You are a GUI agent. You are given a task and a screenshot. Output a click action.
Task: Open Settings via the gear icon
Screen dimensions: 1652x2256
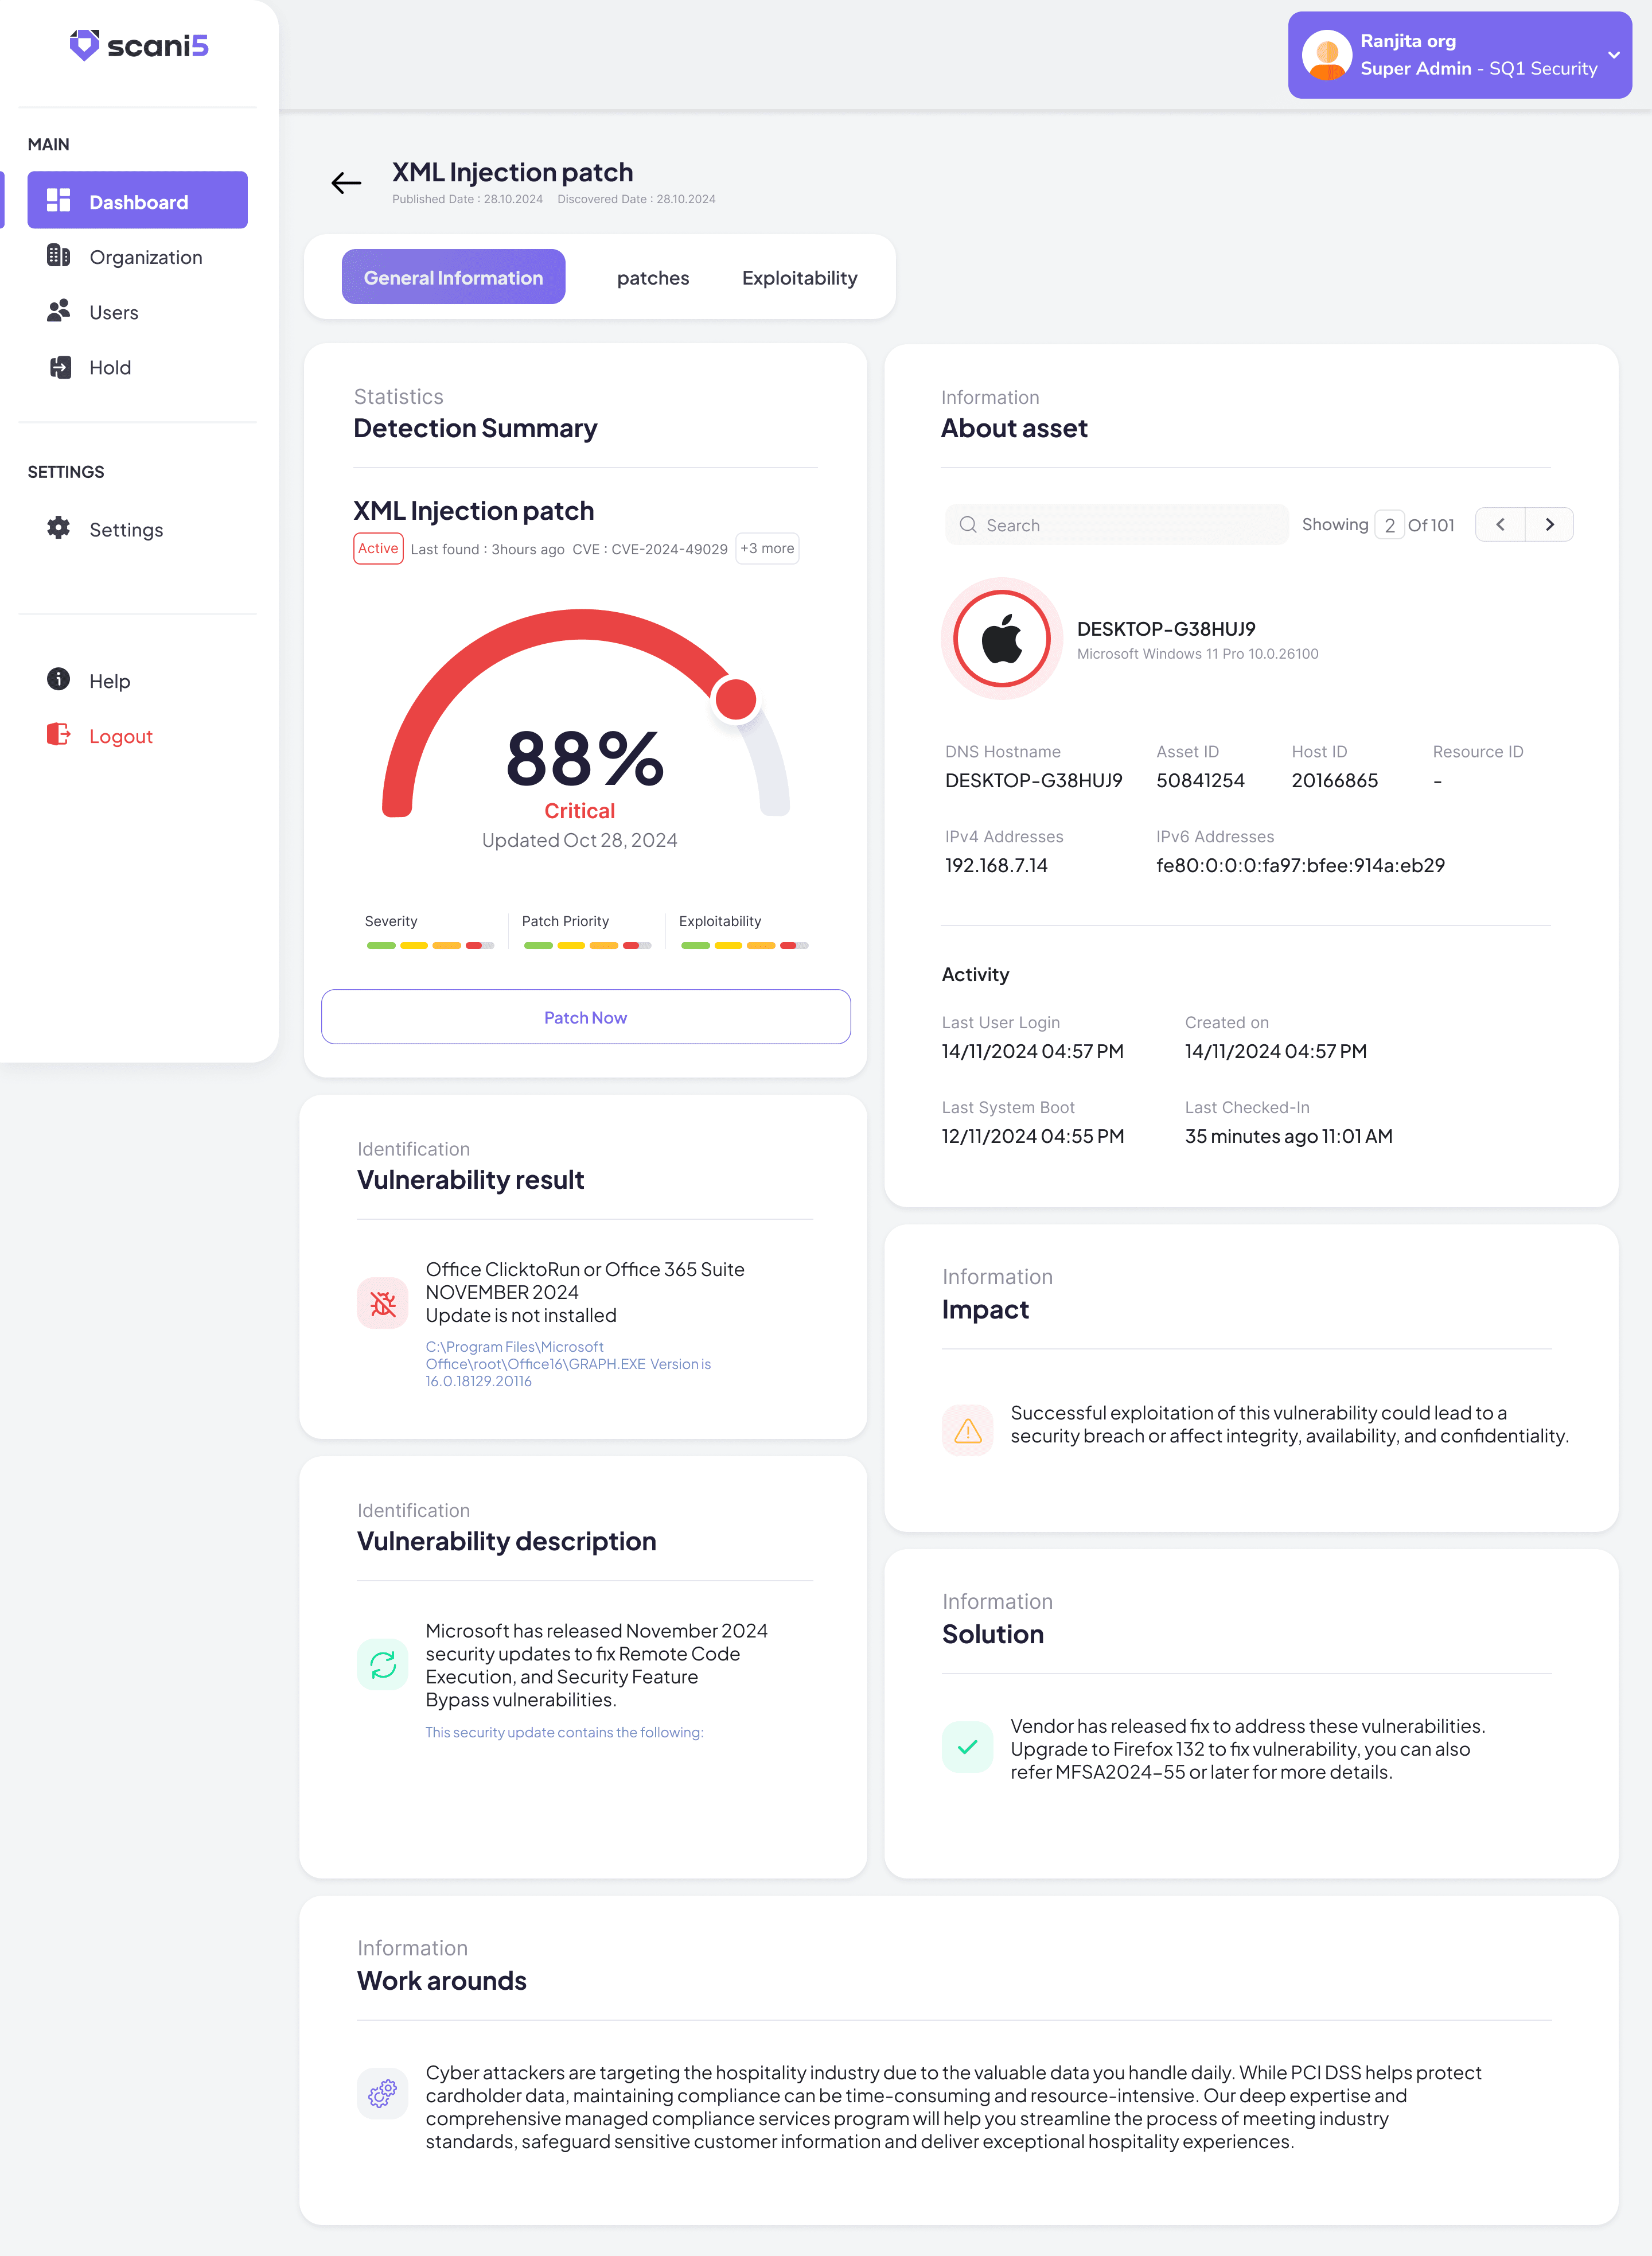click(59, 528)
